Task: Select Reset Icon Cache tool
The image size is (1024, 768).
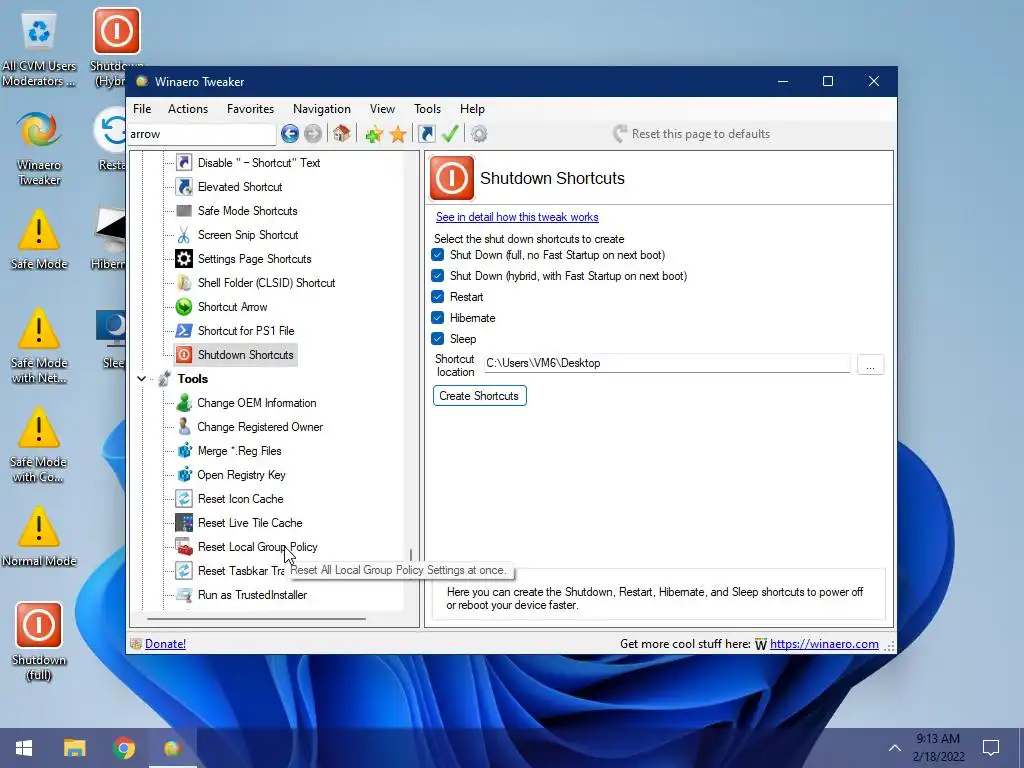Action: [240, 499]
